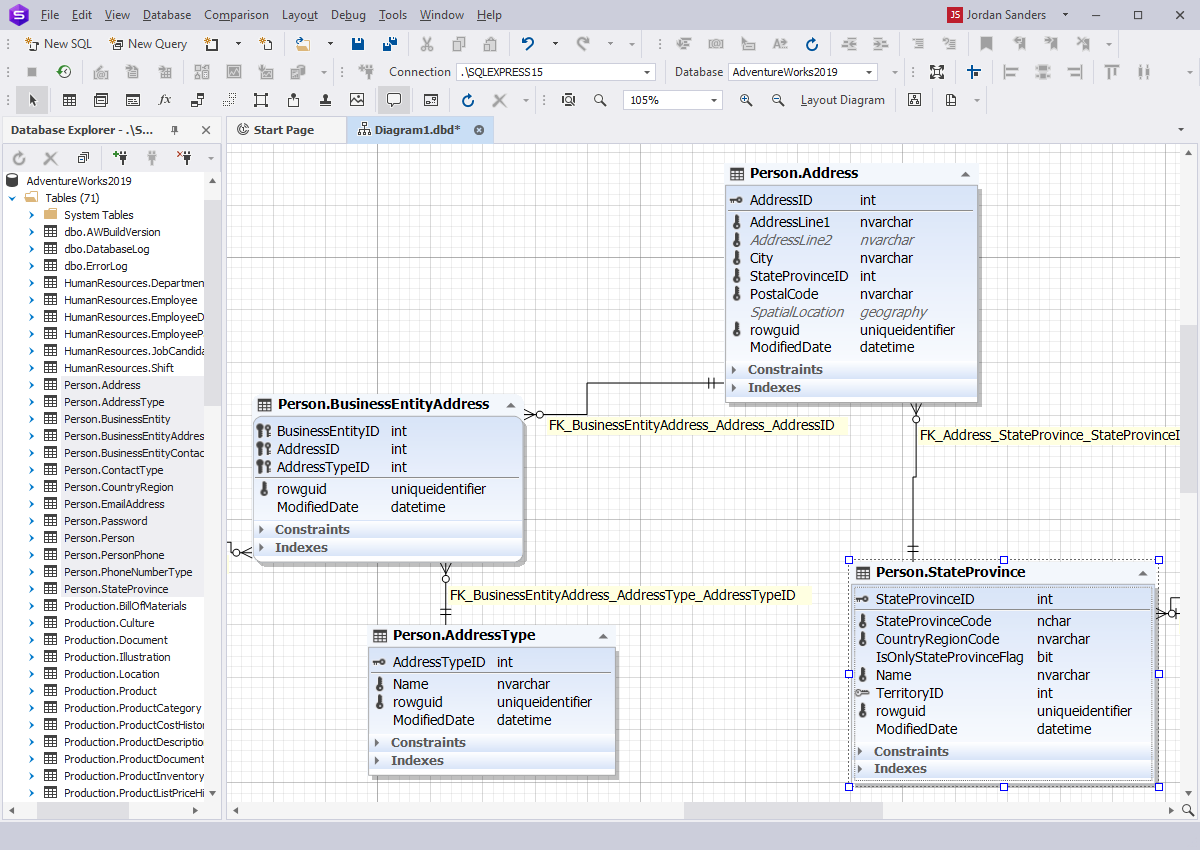Click the New Relation tool icon
The image size is (1200, 850).
(197, 100)
